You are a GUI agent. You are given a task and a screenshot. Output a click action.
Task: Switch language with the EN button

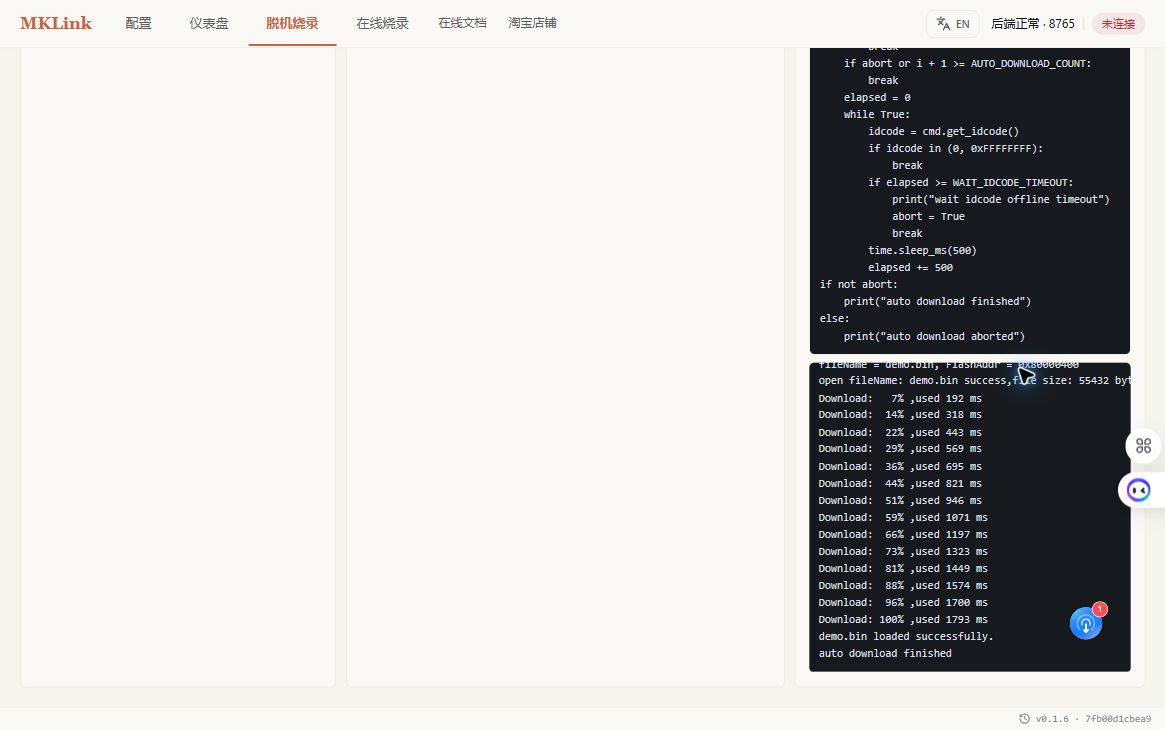953,24
